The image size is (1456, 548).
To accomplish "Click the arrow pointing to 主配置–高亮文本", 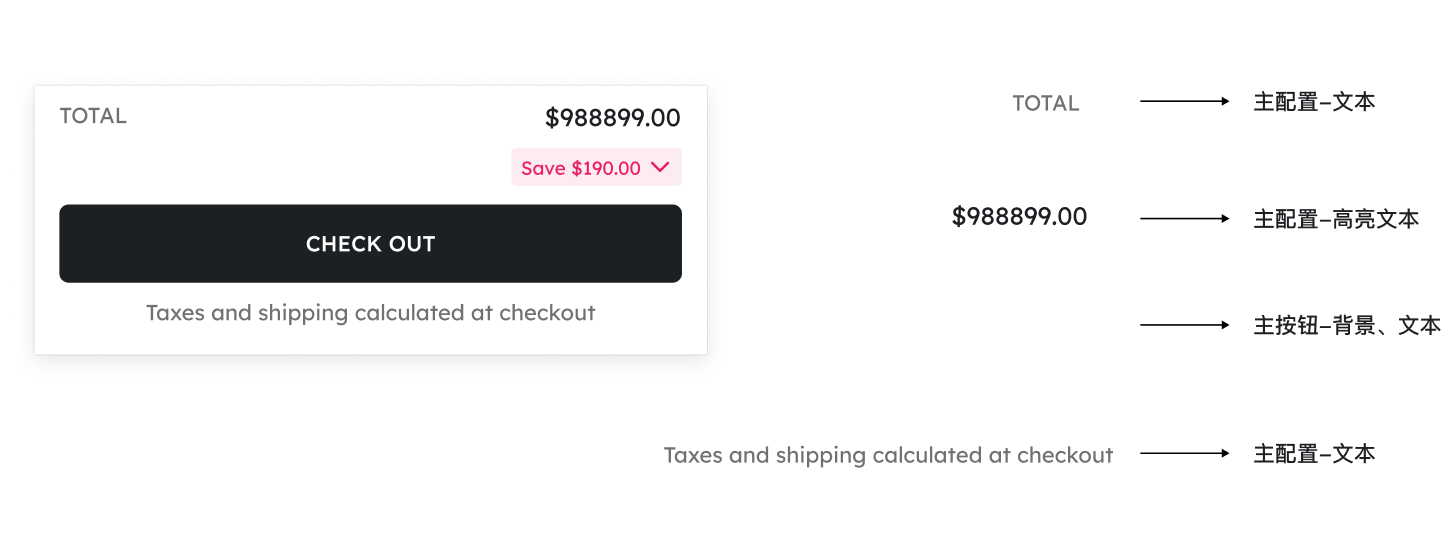I will point(1184,218).
